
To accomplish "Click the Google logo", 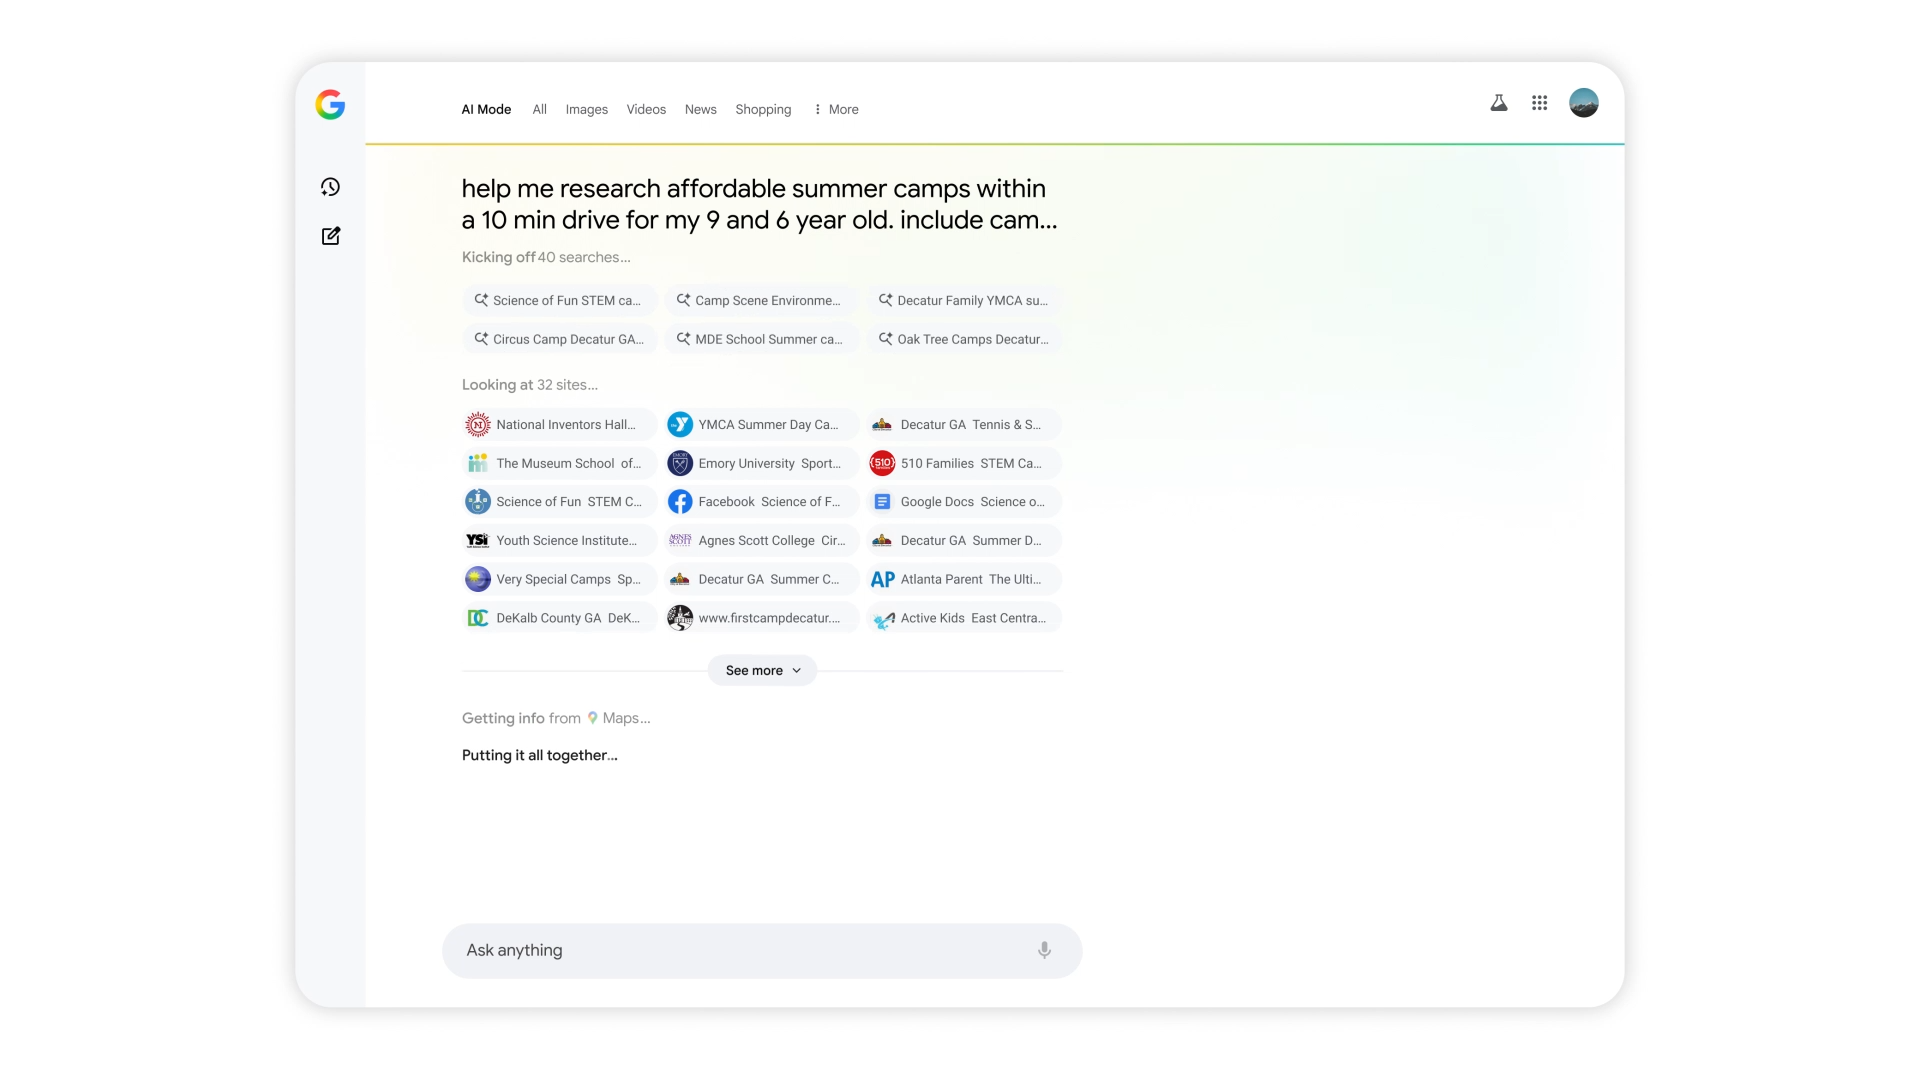I will (330, 104).
